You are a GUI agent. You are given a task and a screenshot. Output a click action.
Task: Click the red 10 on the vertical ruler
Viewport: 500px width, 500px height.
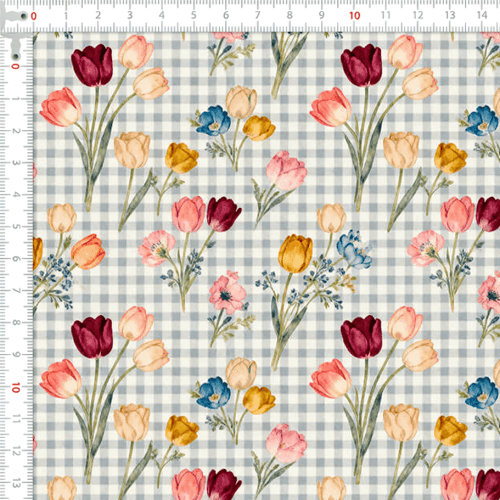[16, 387]
